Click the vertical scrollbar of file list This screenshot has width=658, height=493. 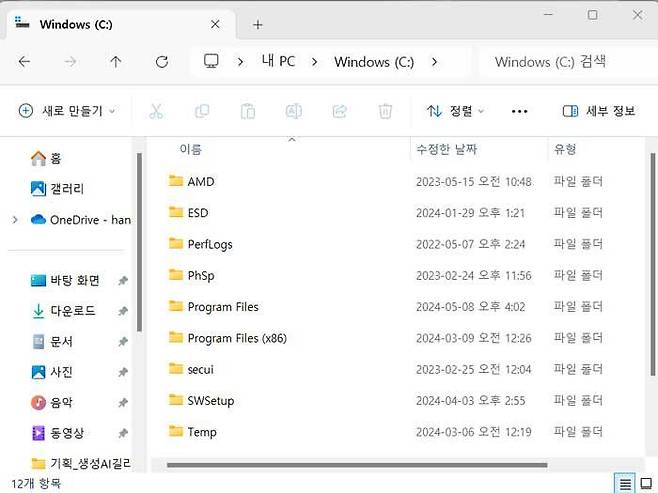pyautogui.click(x=653, y=264)
